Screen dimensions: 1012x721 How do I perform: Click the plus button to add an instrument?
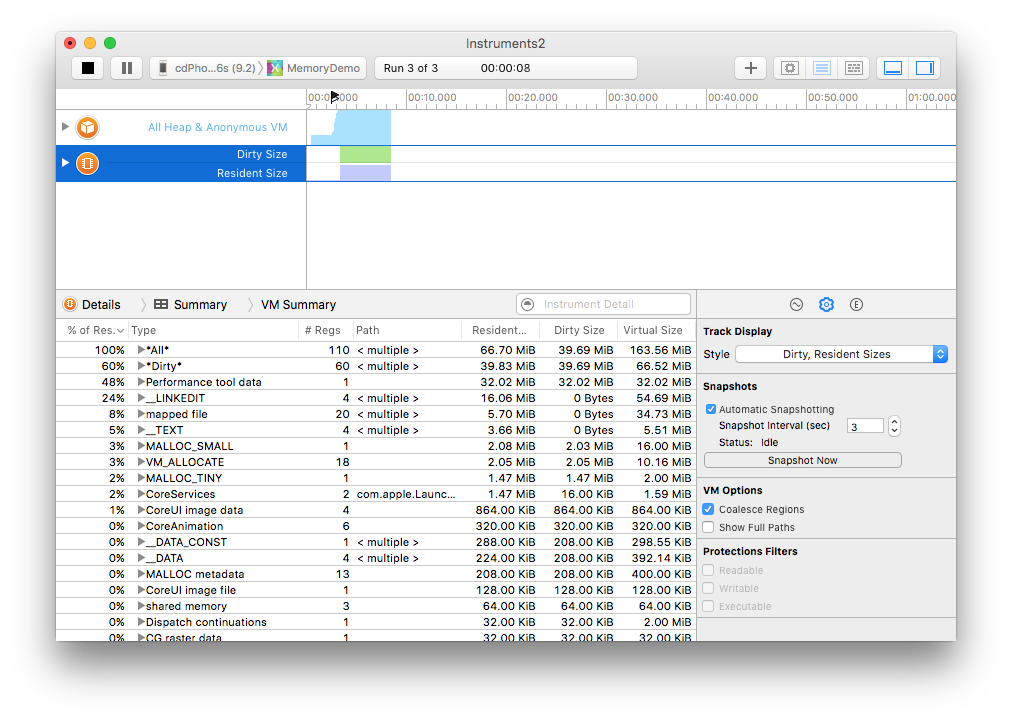(x=750, y=68)
